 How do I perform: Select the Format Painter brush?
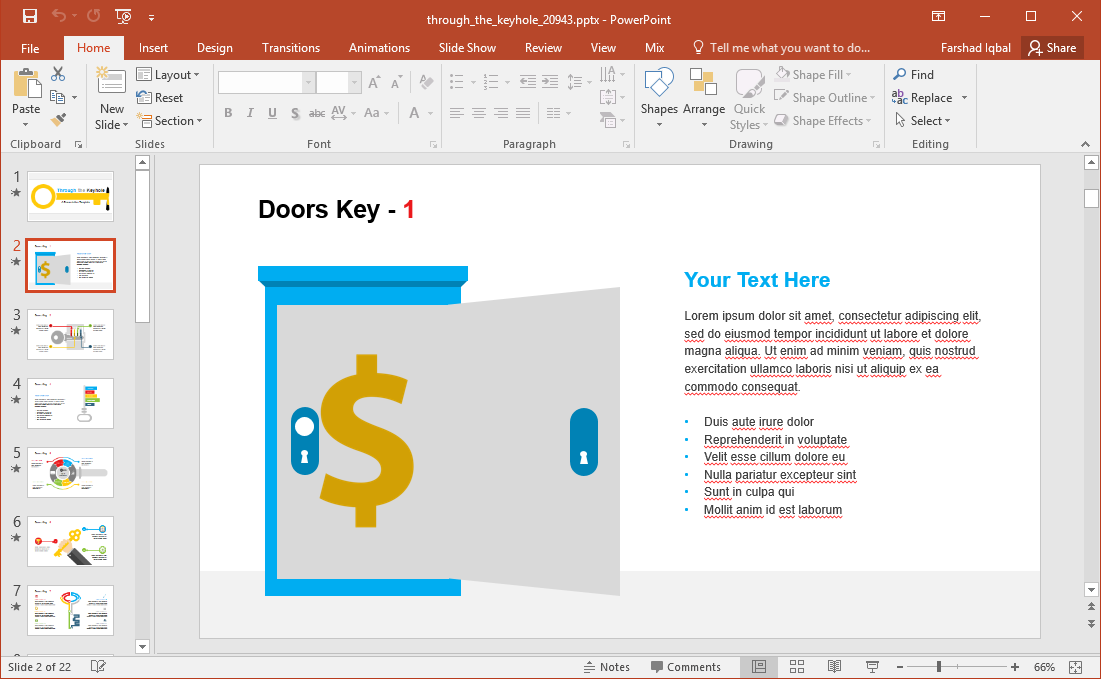(58, 120)
